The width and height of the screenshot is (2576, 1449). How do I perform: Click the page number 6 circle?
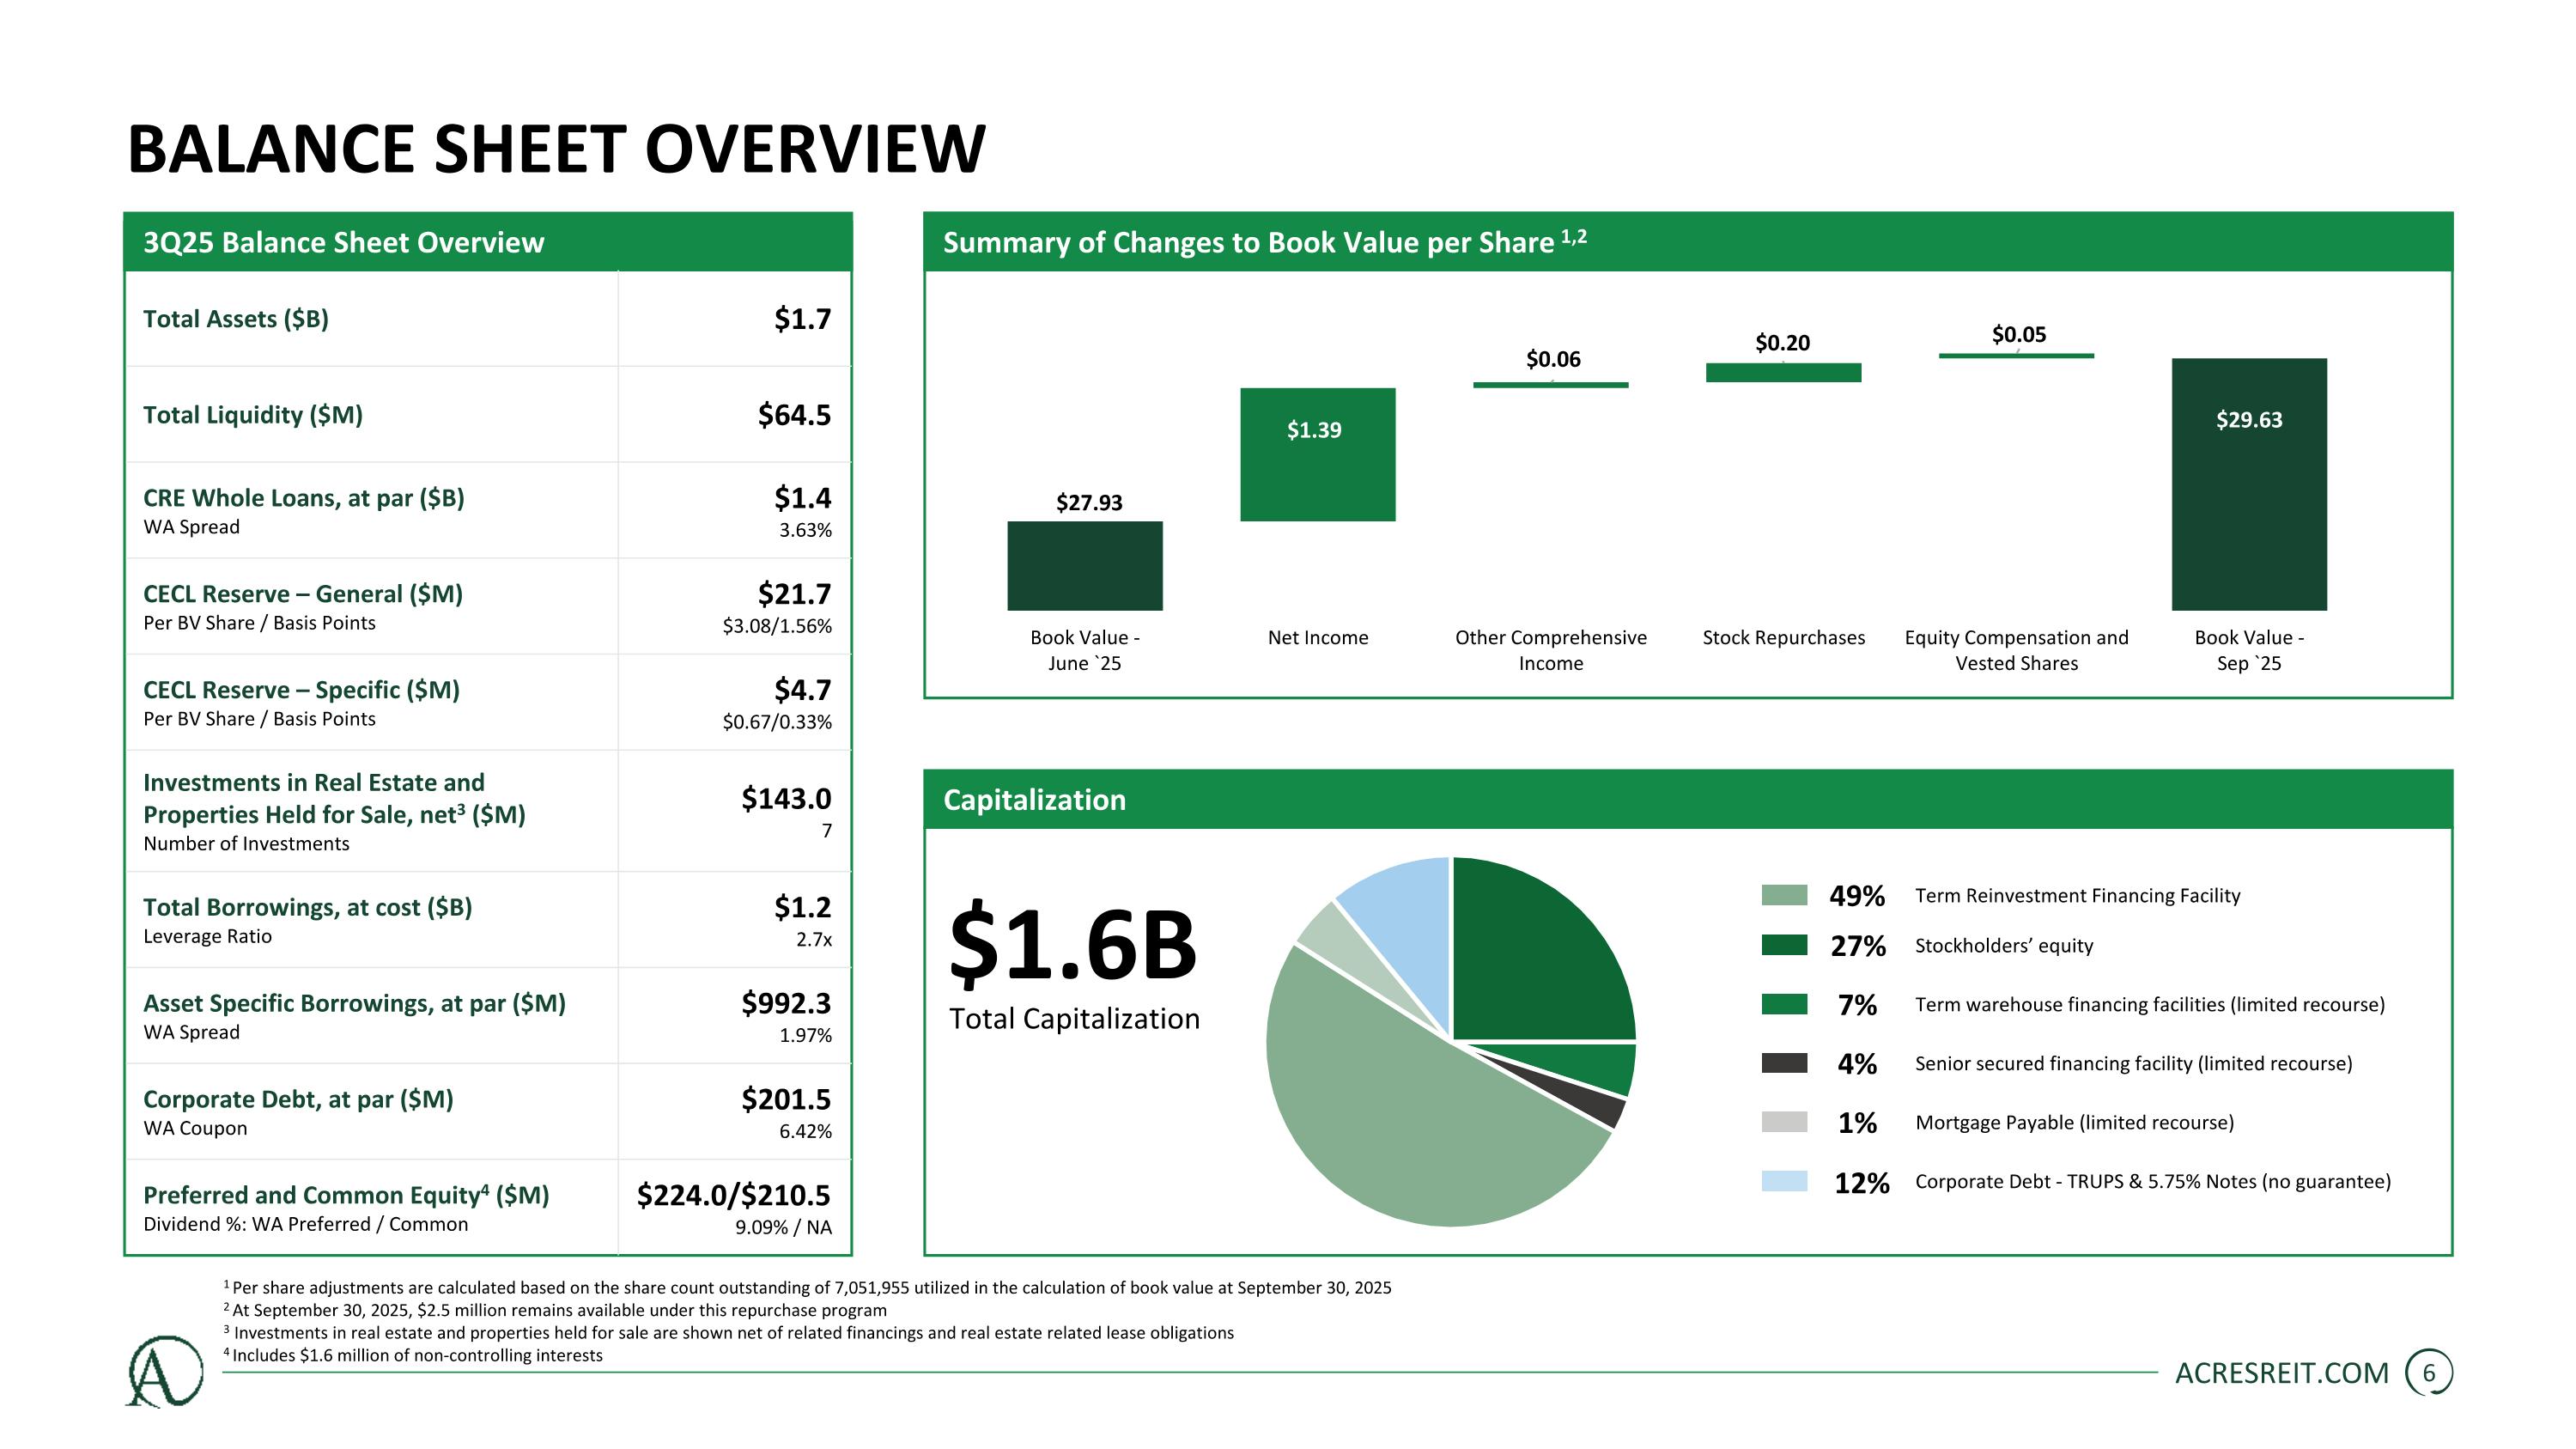[2428, 1373]
